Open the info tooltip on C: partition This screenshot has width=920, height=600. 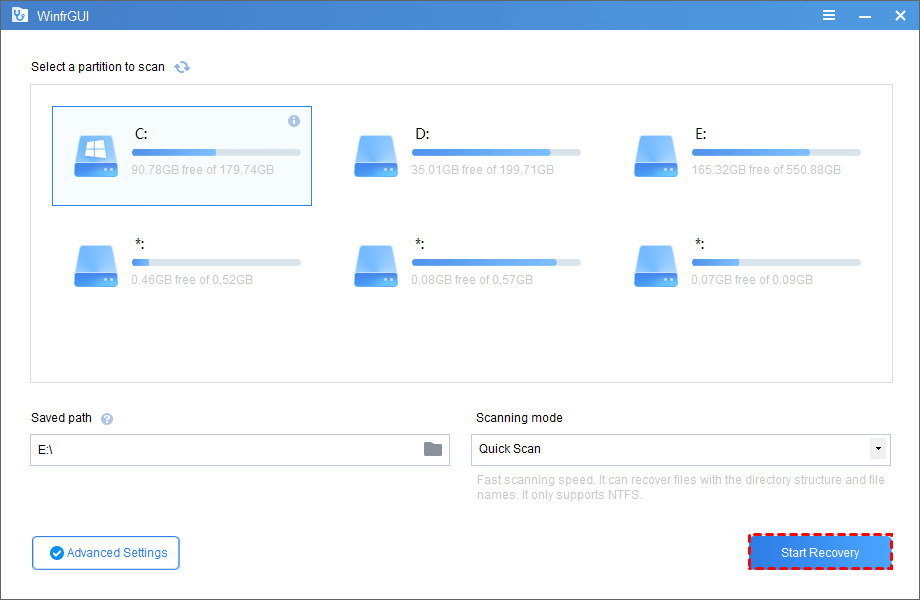[x=293, y=120]
